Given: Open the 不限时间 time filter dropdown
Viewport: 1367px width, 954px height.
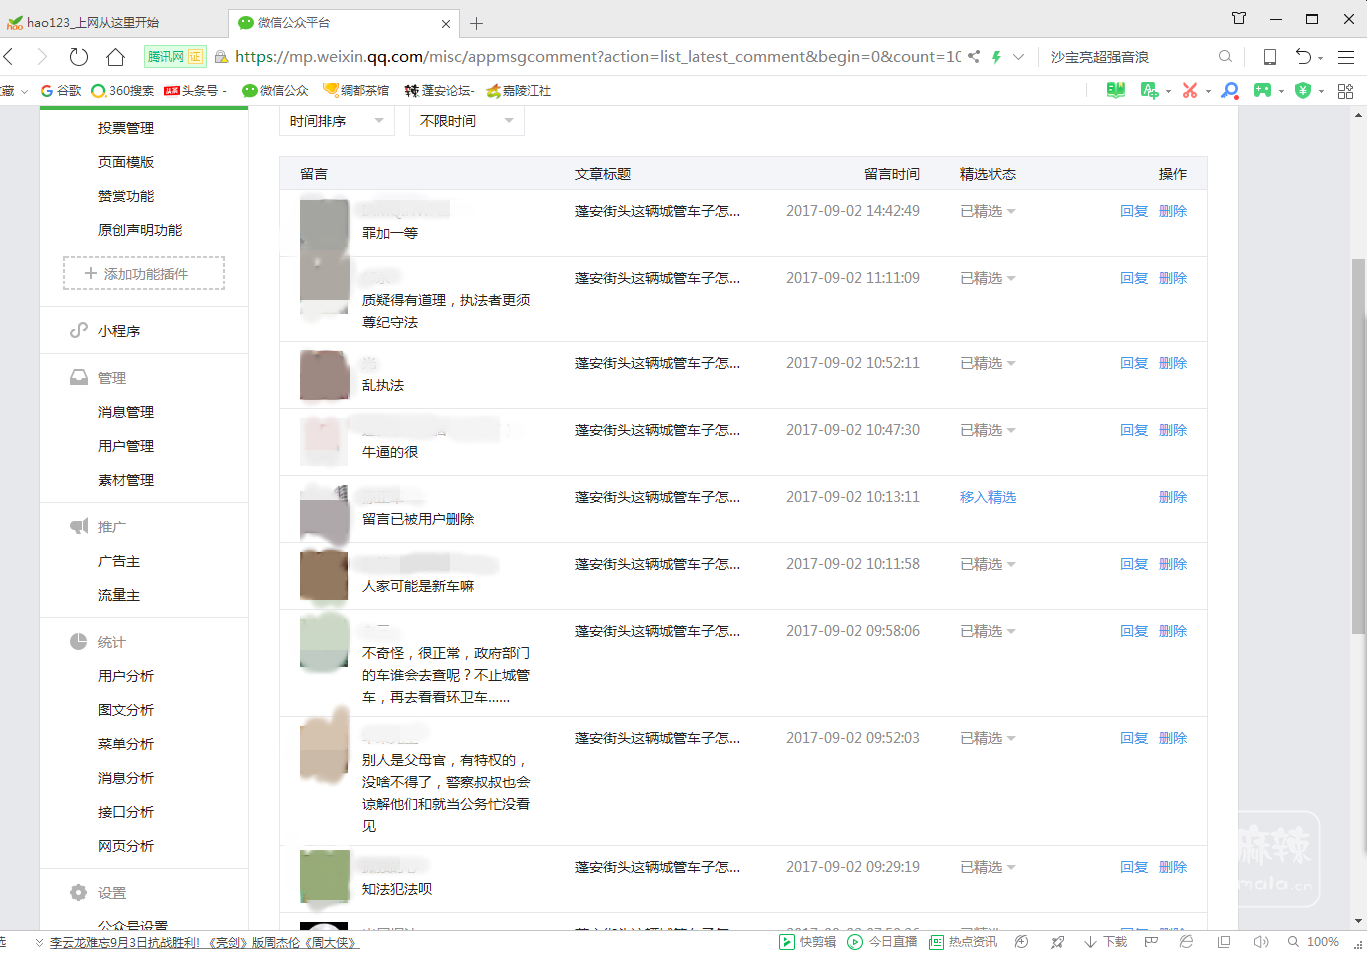Looking at the screenshot, I should point(467,121).
